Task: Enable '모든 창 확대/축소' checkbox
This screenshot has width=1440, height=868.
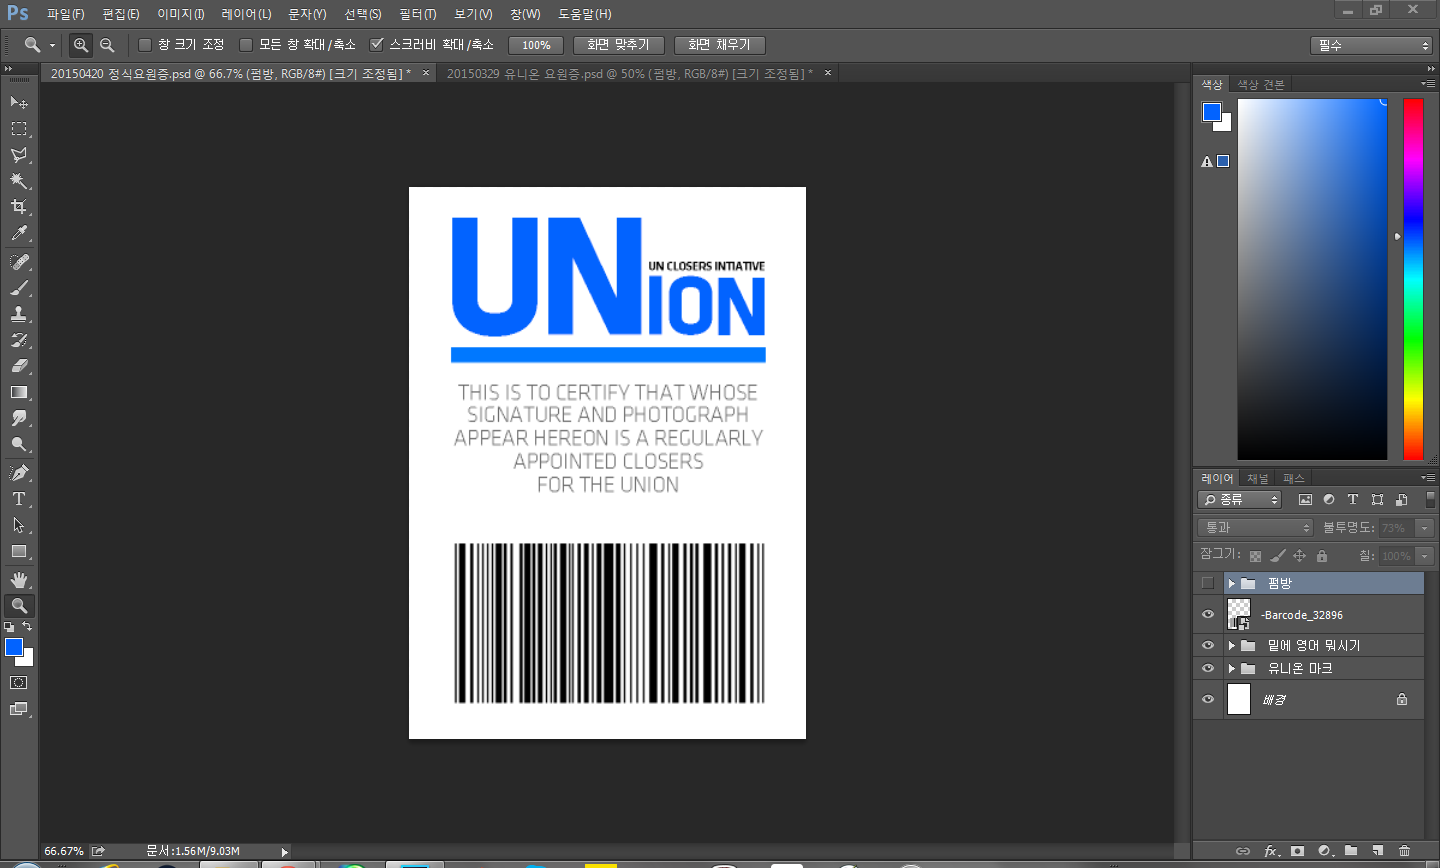Action: coord(246,45)
